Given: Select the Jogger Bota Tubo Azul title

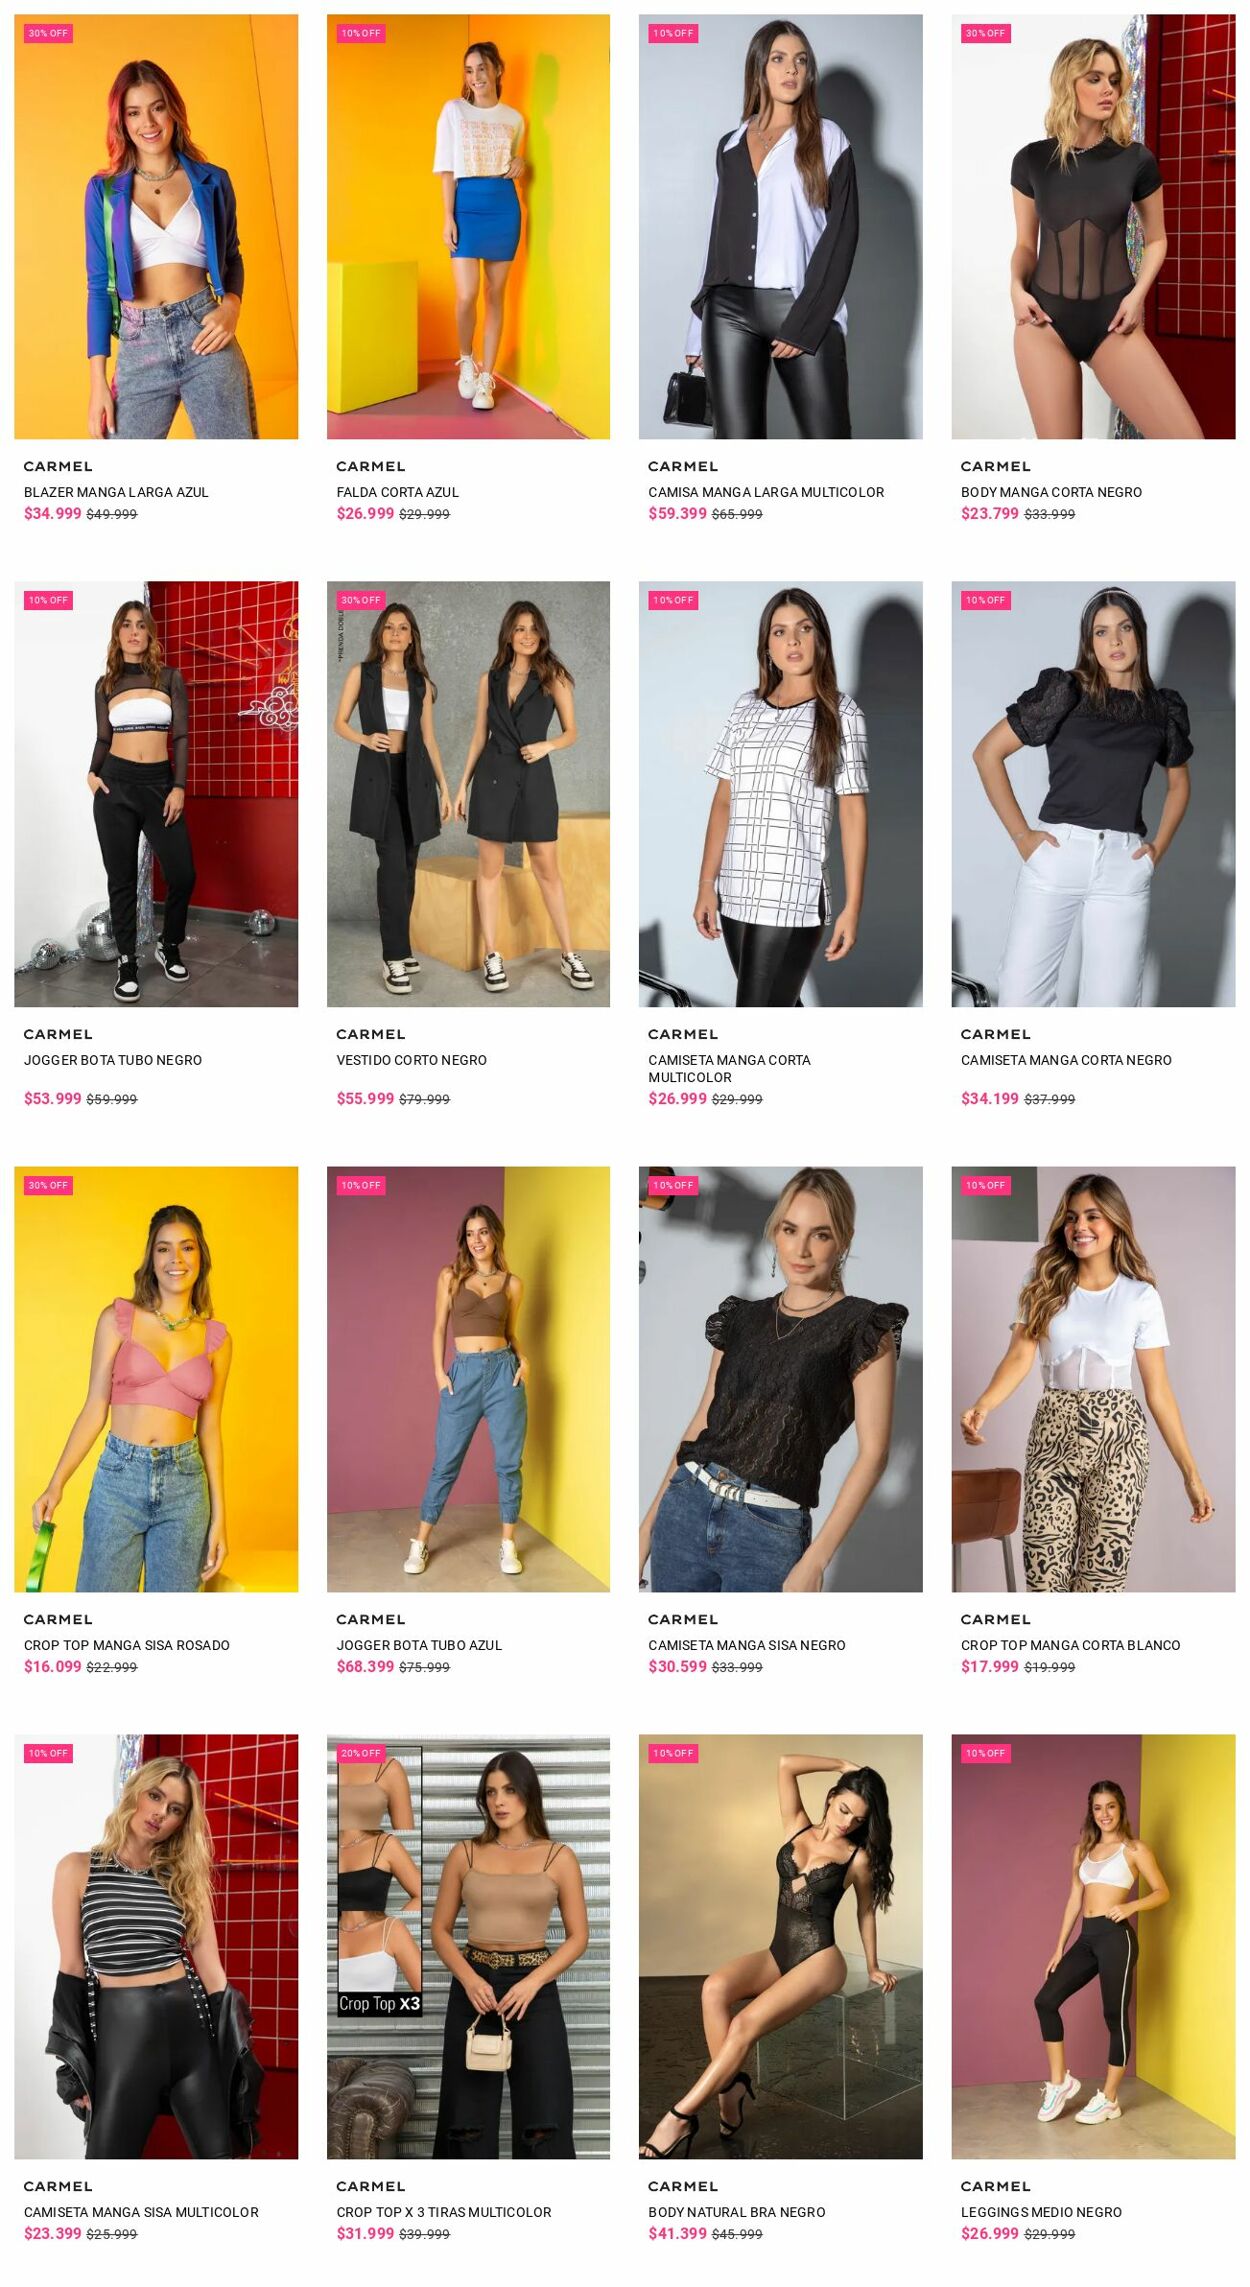Looking at the screenshot, I should point(419,1645).
